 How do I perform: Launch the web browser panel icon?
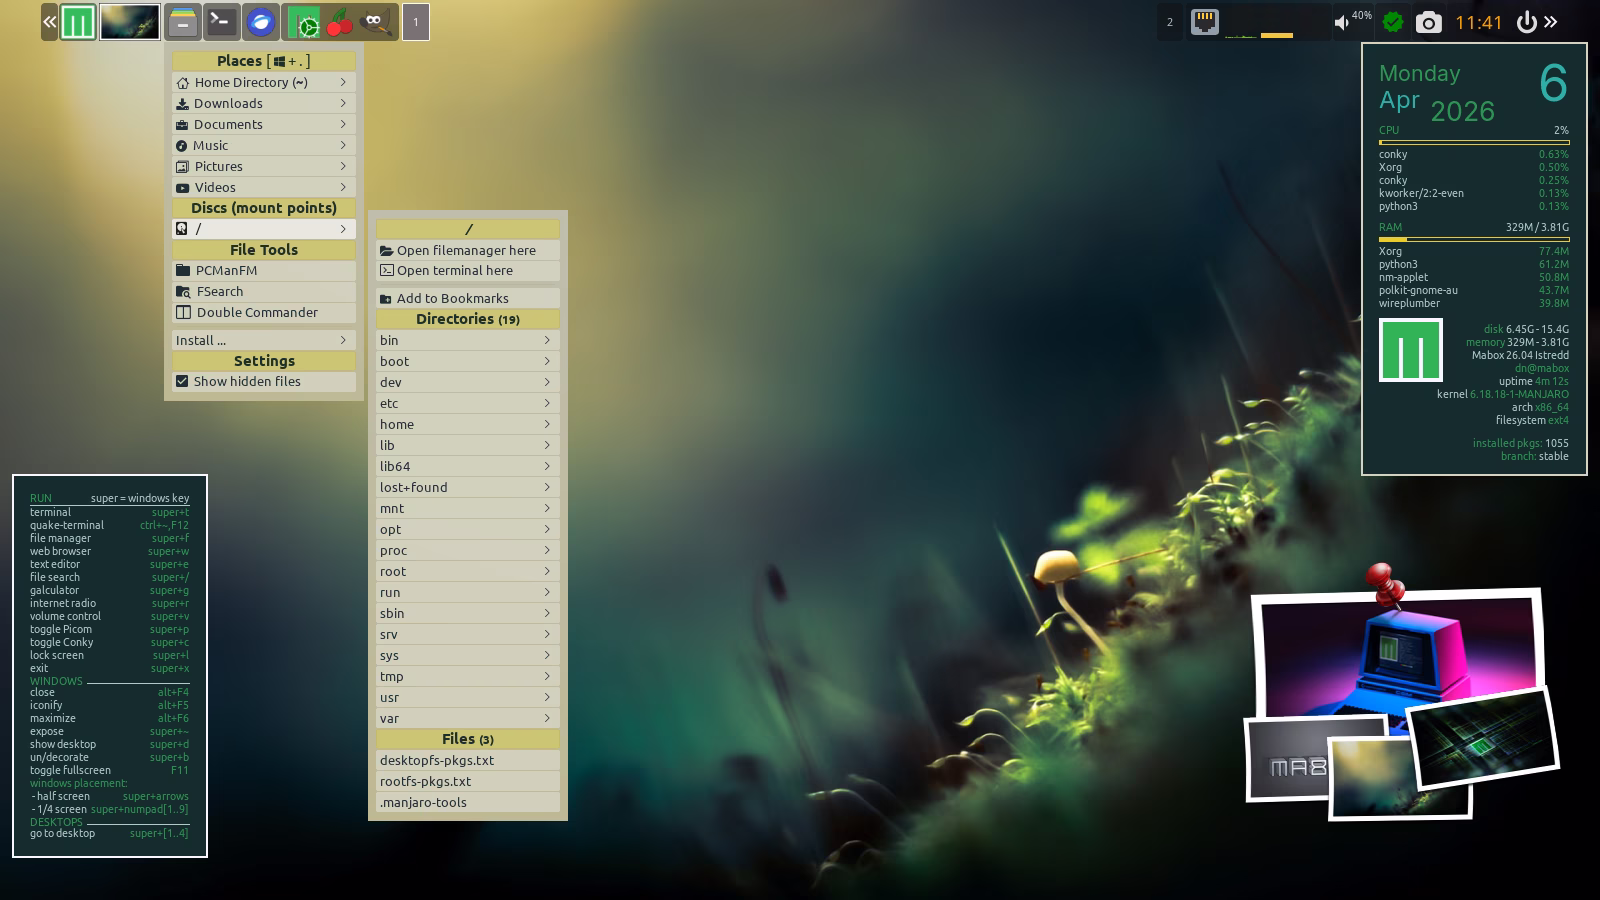coord(261,22)
